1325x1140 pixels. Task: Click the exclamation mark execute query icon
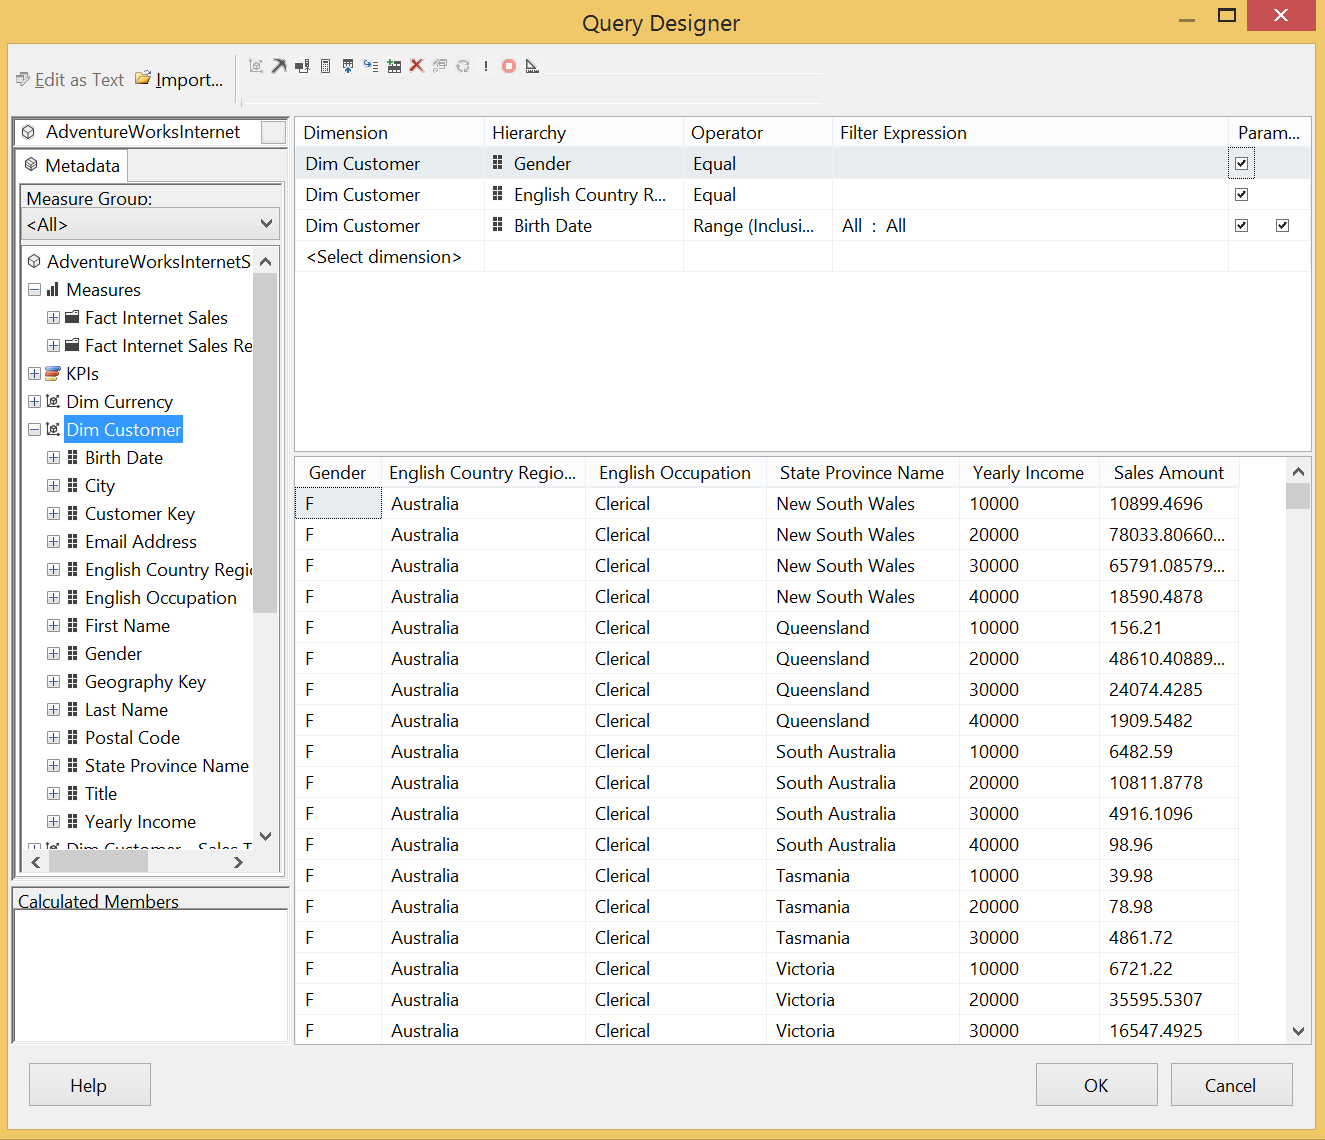[486, 66]
